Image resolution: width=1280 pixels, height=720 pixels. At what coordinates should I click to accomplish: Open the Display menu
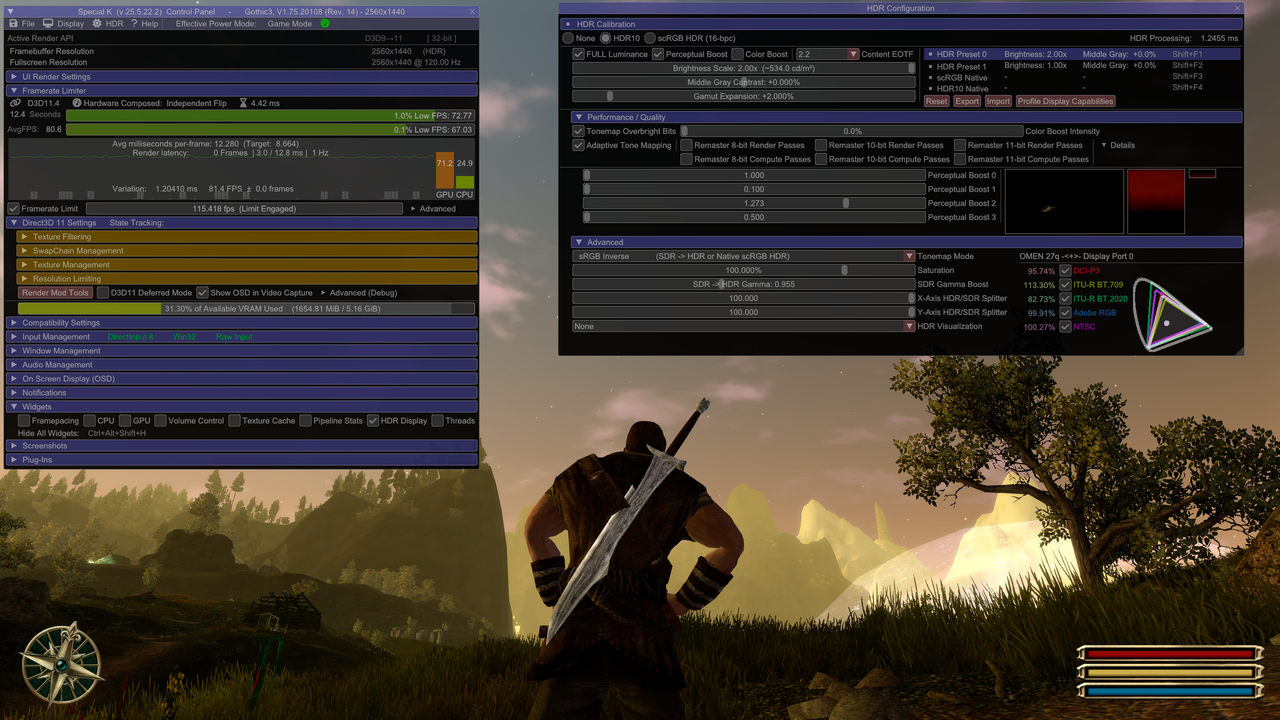click(64, 23)
